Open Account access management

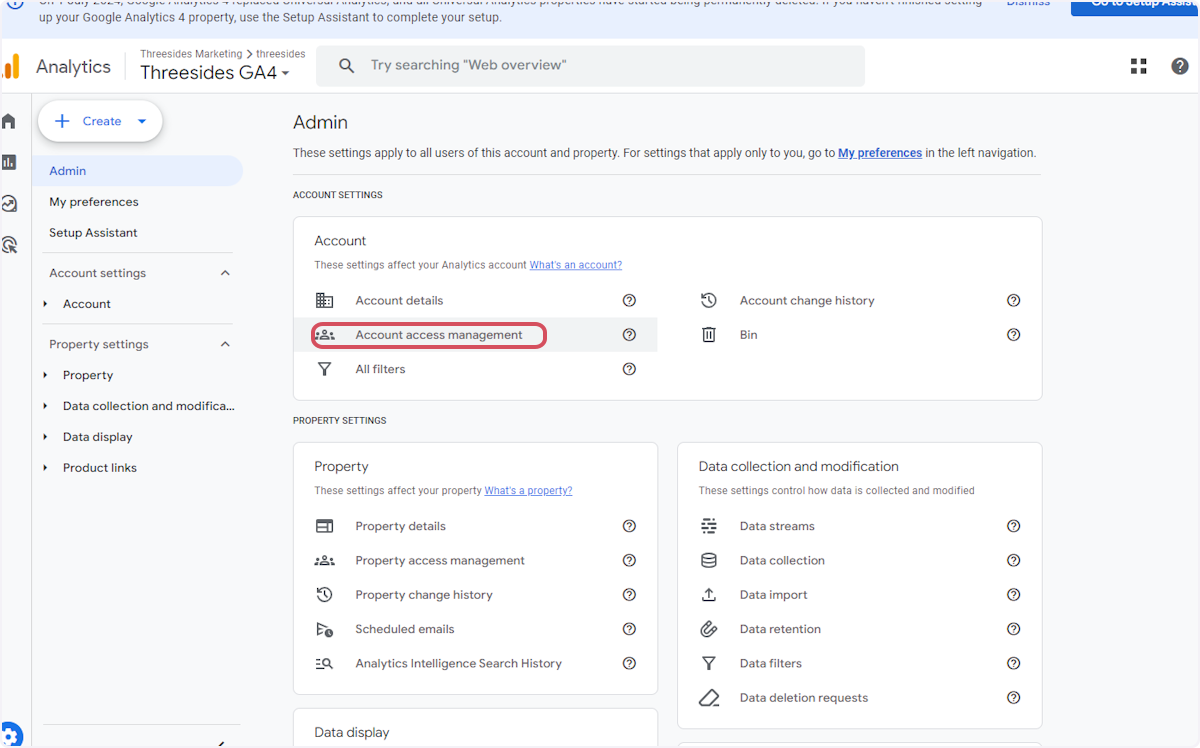coord(438,335)
